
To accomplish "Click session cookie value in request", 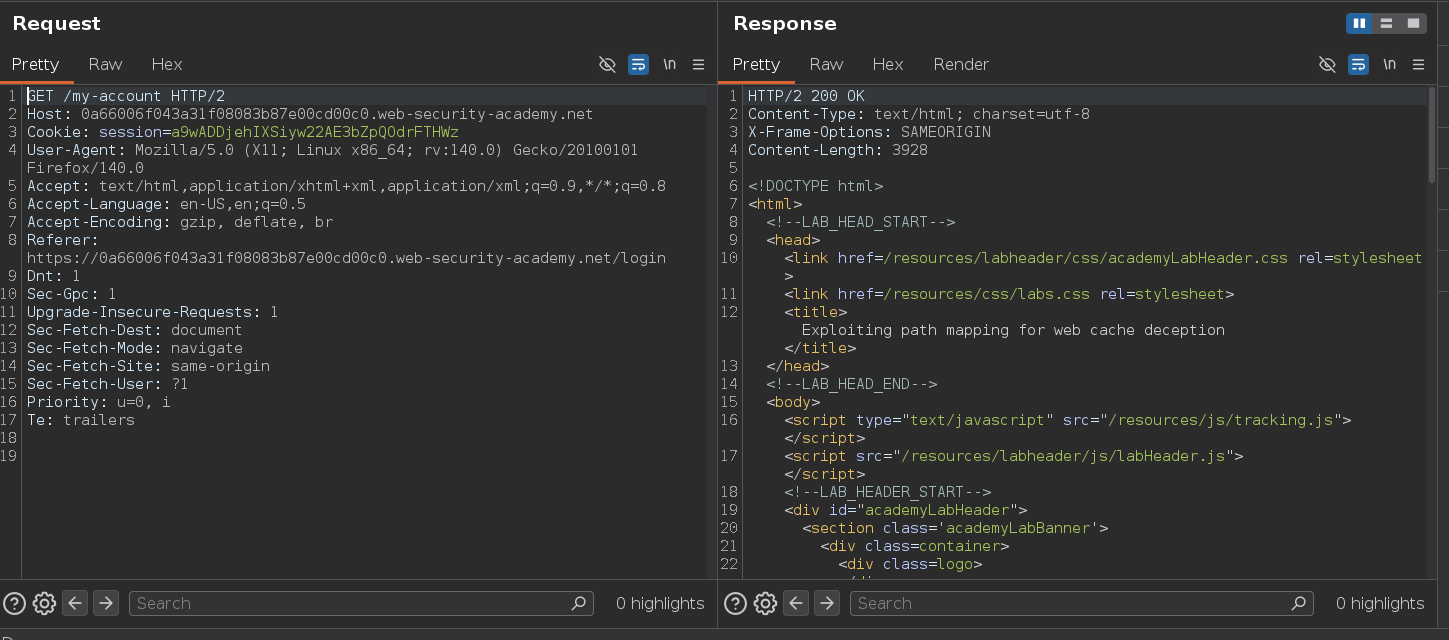I will click(315, 132).
